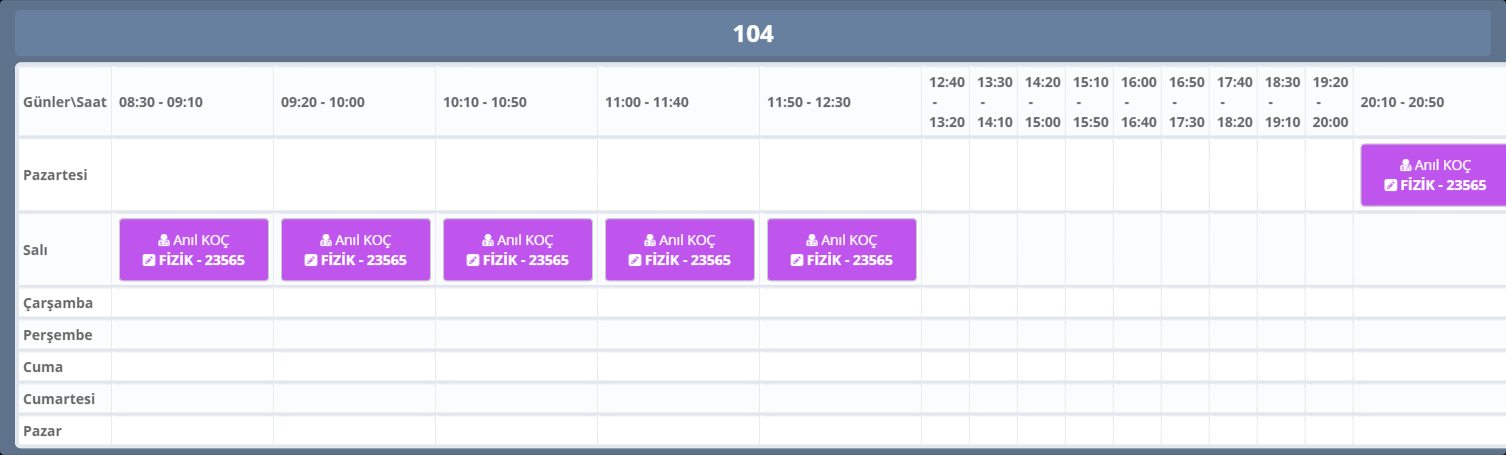The image size is (1506, 455).
Task: Click edit icon in Salı 08:30 FİZİK block
Action: coord(150,260)
